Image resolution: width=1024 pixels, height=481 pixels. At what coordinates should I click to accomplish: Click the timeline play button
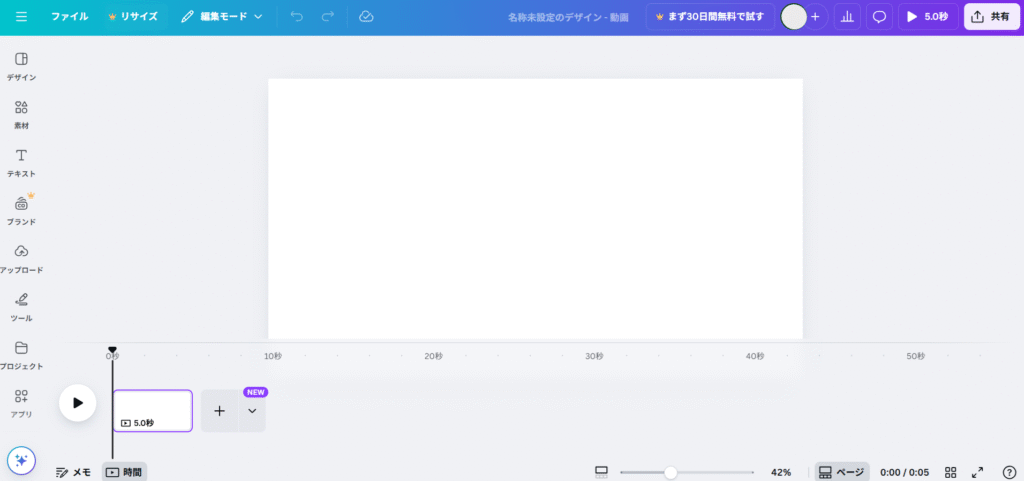coord(78,403)
